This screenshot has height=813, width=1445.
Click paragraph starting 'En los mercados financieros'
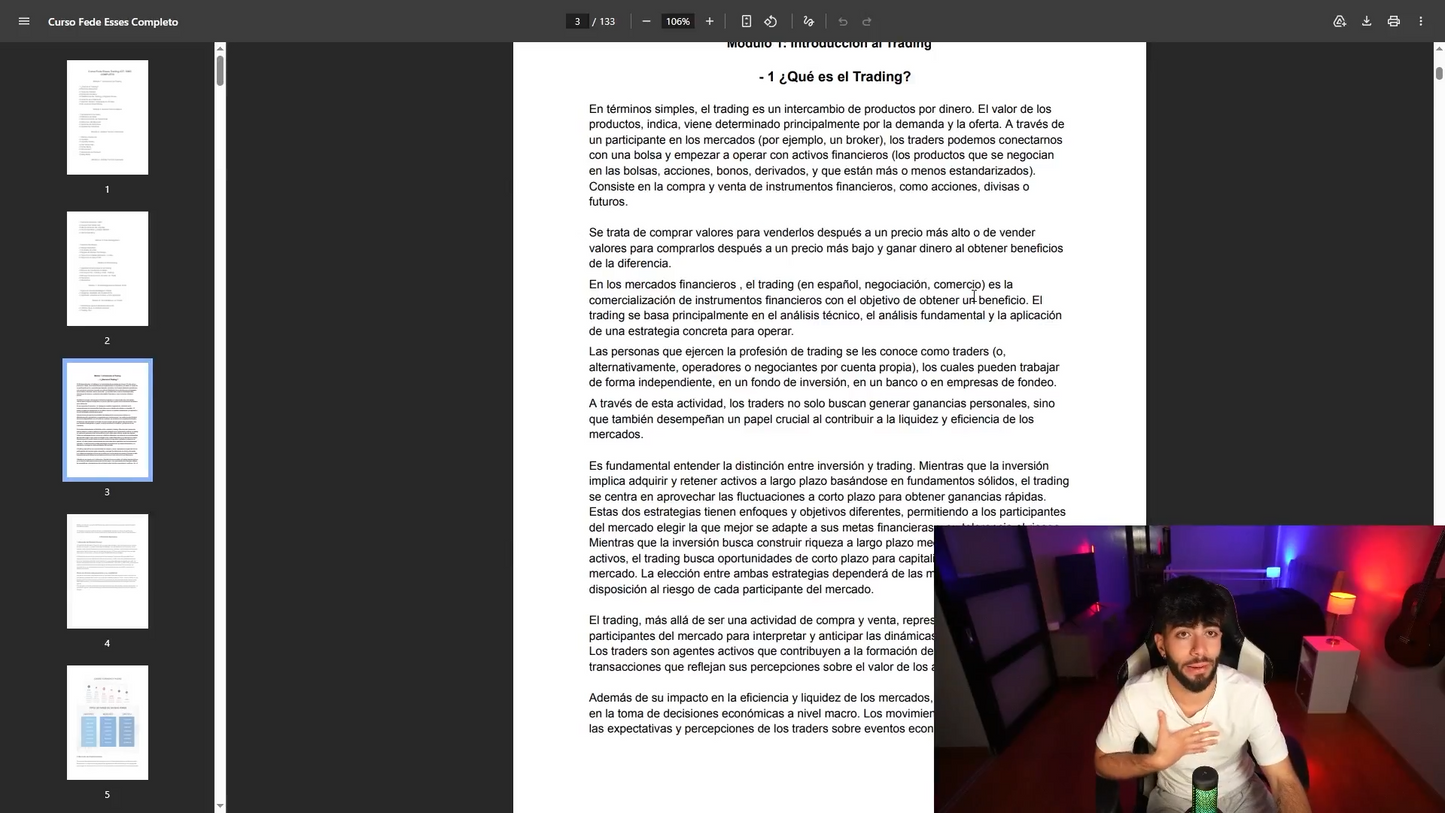825,307
